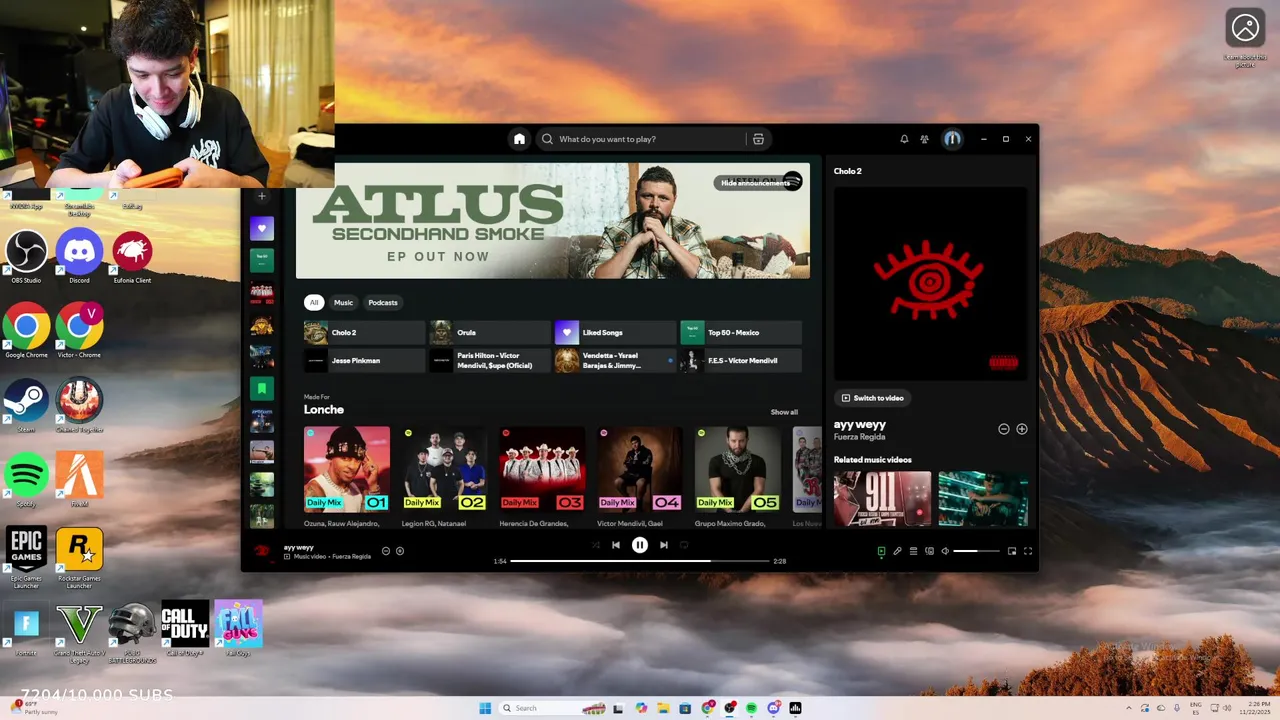Screen dimensions: 1280x720
Task: Open Rockstar Games Launcher desktop shortcut
Action: coord(79,556)
